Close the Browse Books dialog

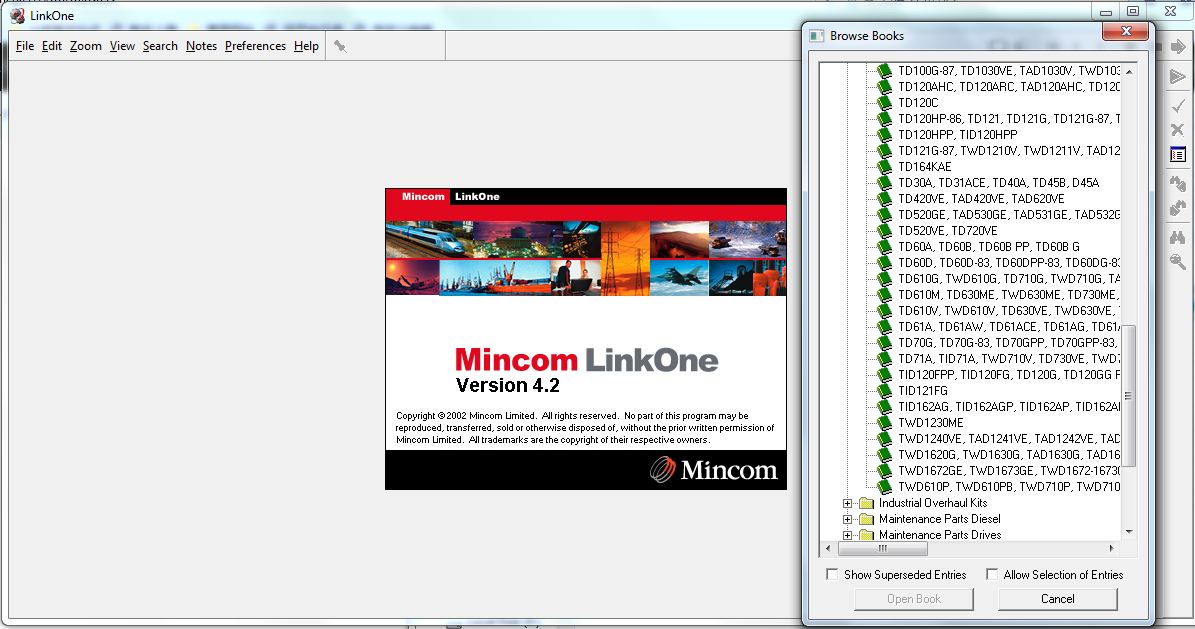1126,31
